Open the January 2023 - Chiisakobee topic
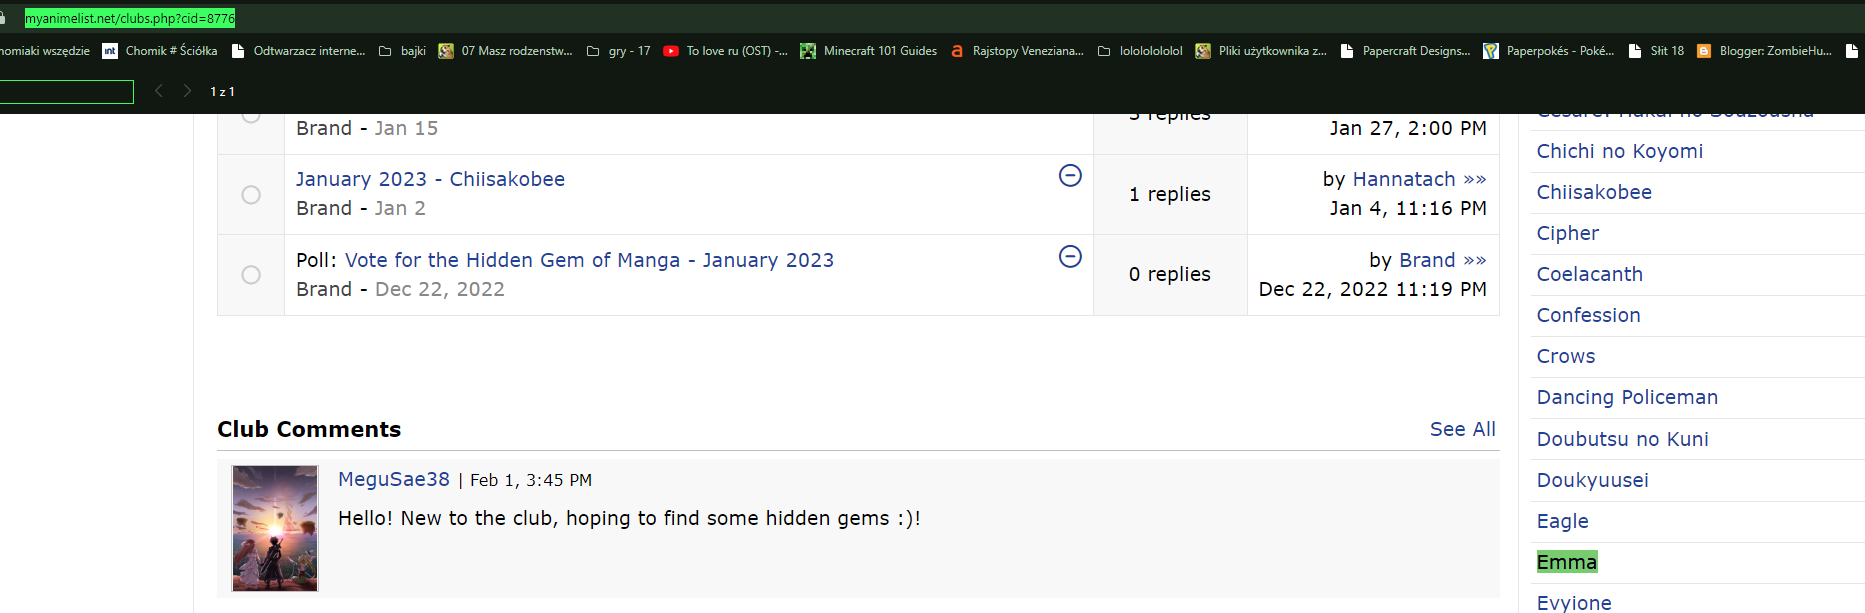Screen dimensions: 1865x613 pyautogui.click(x=430, y=179)
